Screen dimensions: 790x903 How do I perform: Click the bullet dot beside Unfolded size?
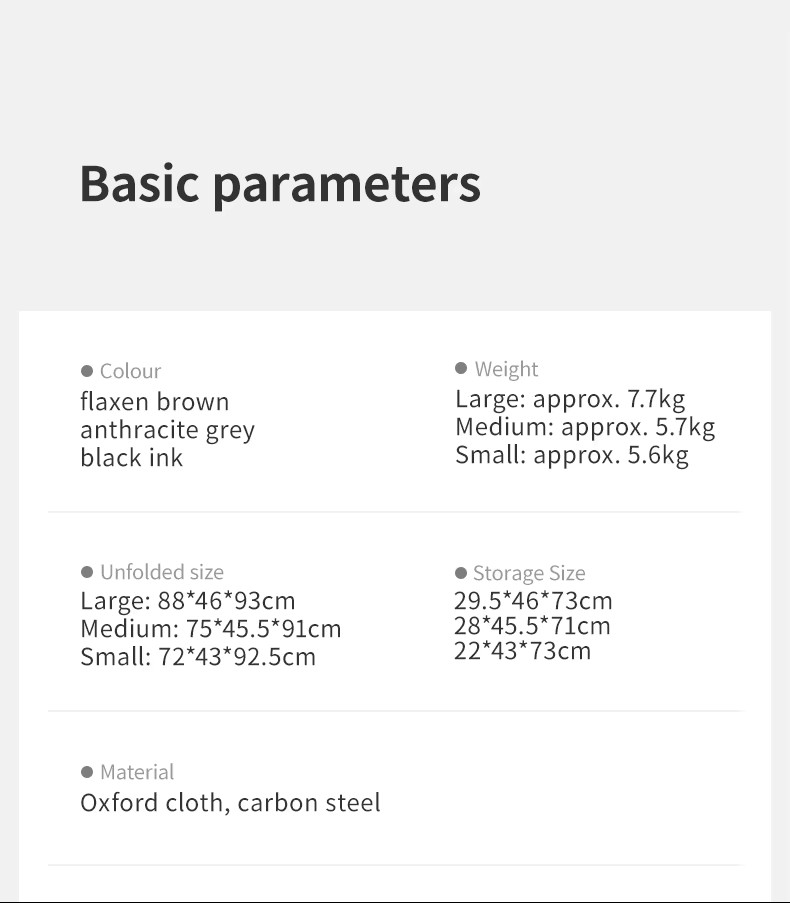[x=87, y=572]
